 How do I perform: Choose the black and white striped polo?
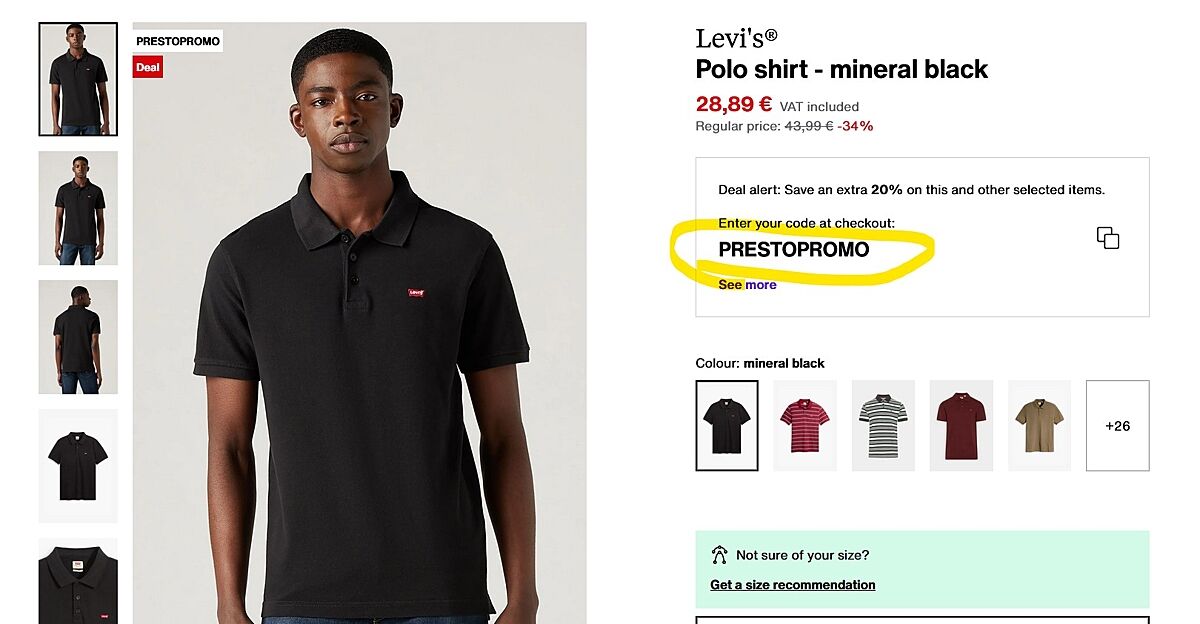883,425
